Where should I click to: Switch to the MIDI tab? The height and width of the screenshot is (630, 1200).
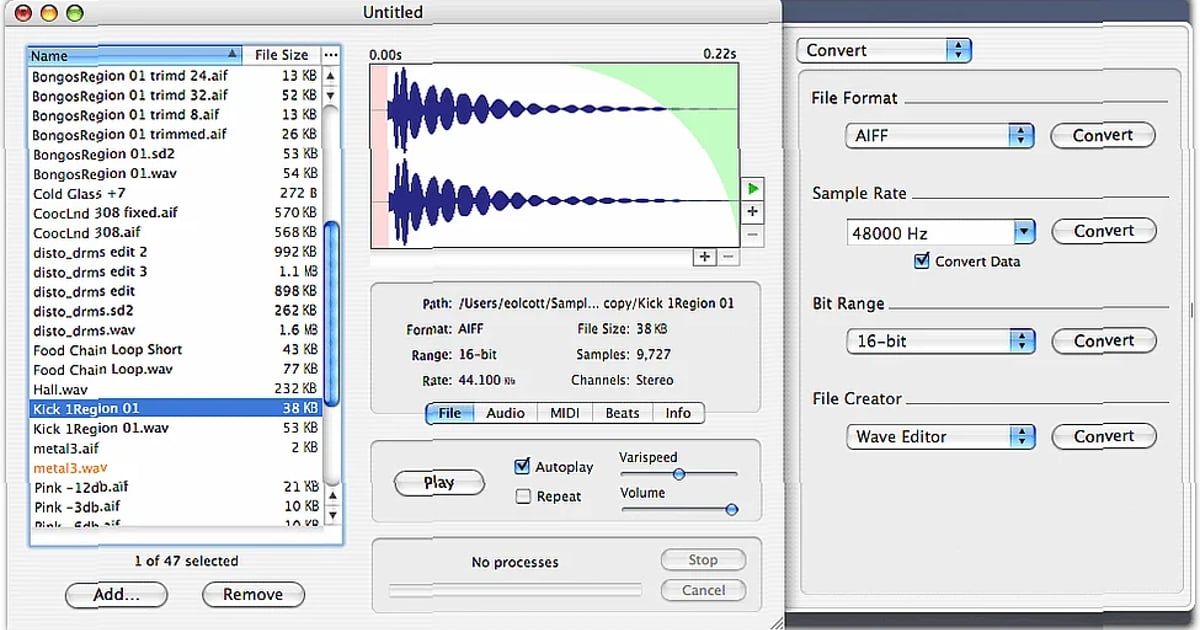[x=563, y=412]
